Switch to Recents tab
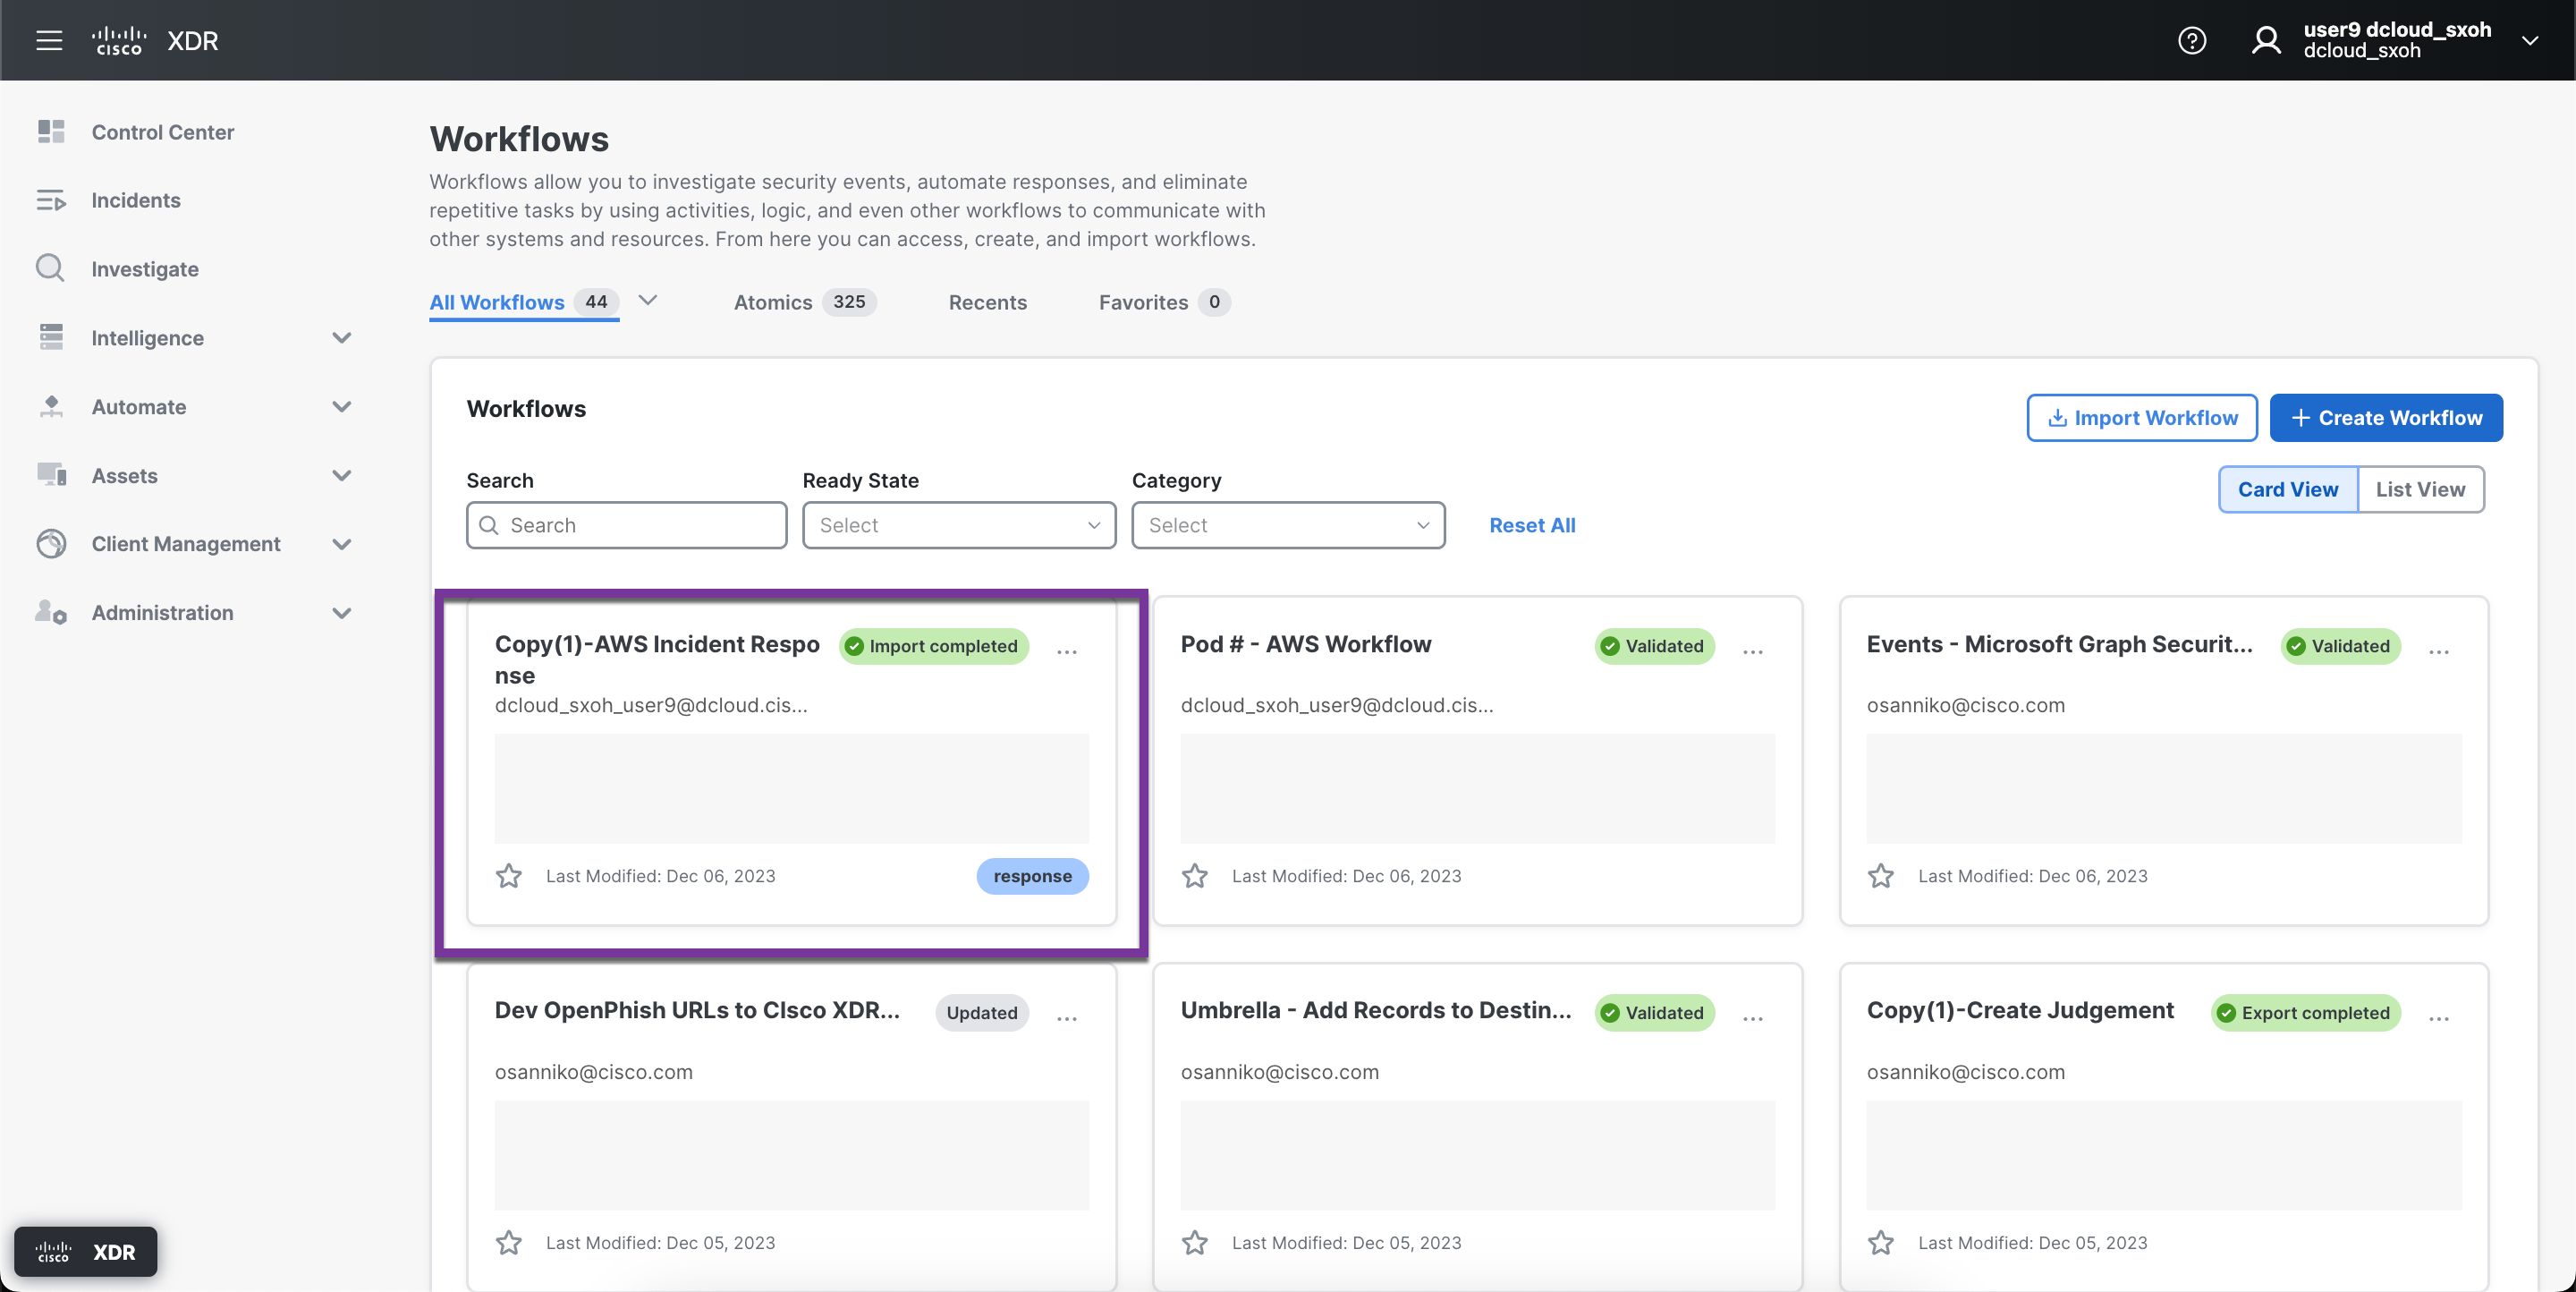Screen dimensions: 2576x1292 pos(987,302)
